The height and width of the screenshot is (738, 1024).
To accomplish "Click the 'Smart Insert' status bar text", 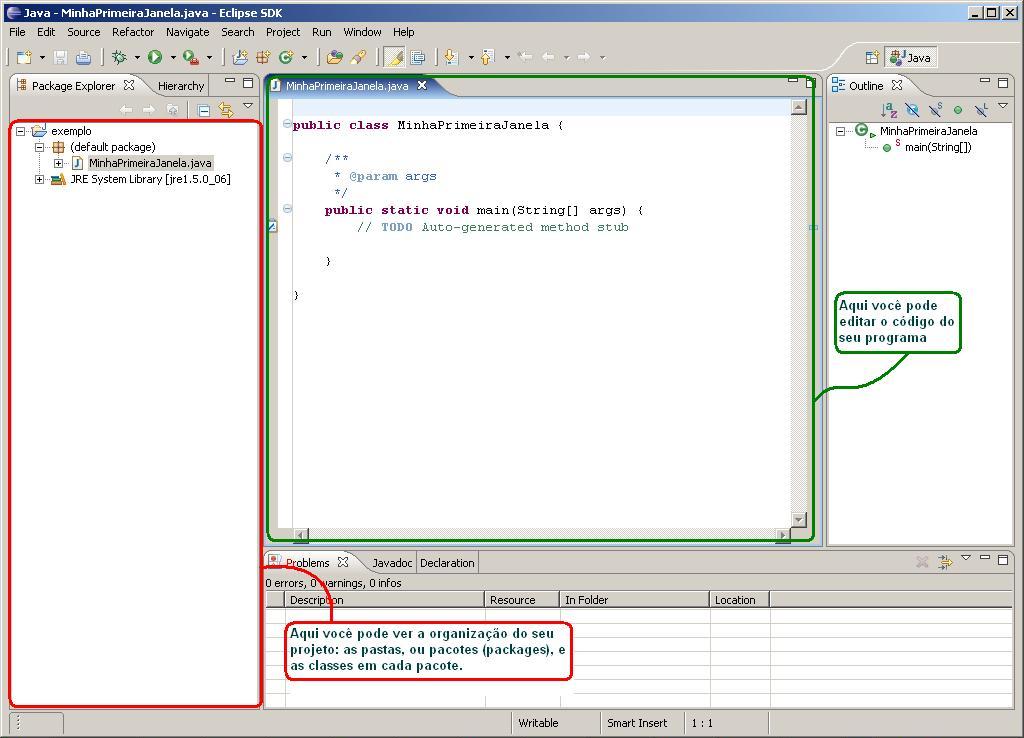I will [637, 723].
